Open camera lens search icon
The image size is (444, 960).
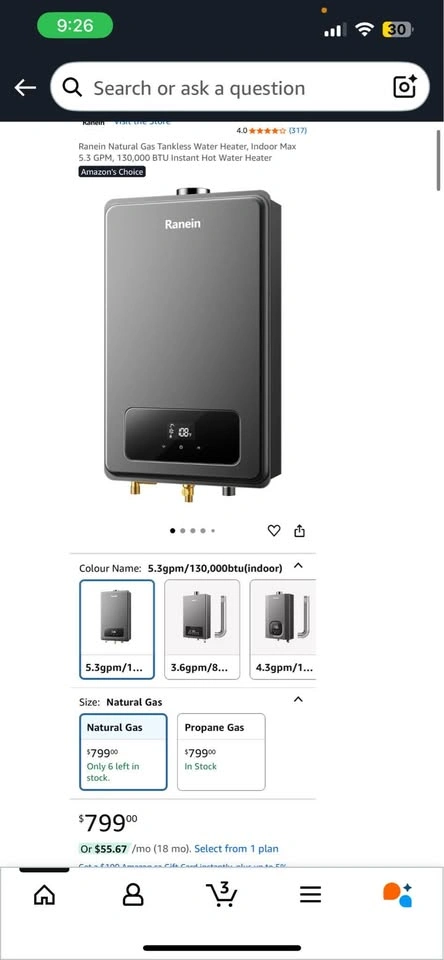pyautogui.click(x=405, y=87)
